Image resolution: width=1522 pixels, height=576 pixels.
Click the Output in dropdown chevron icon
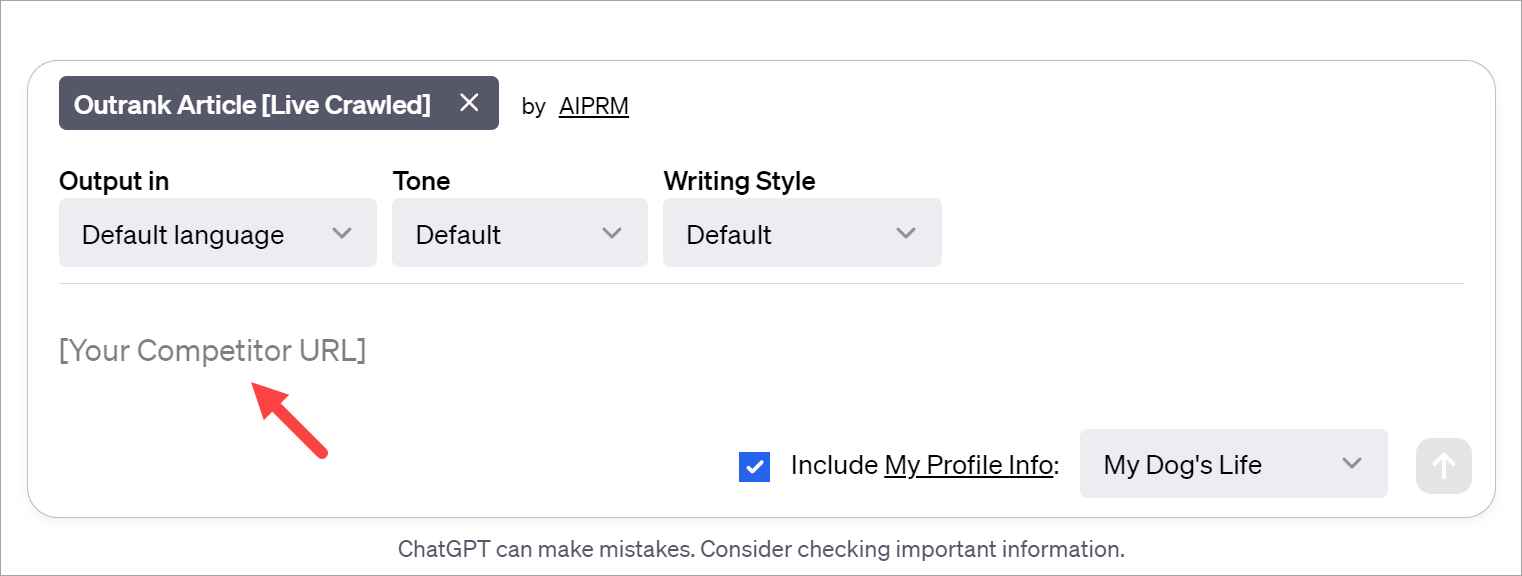343,232
